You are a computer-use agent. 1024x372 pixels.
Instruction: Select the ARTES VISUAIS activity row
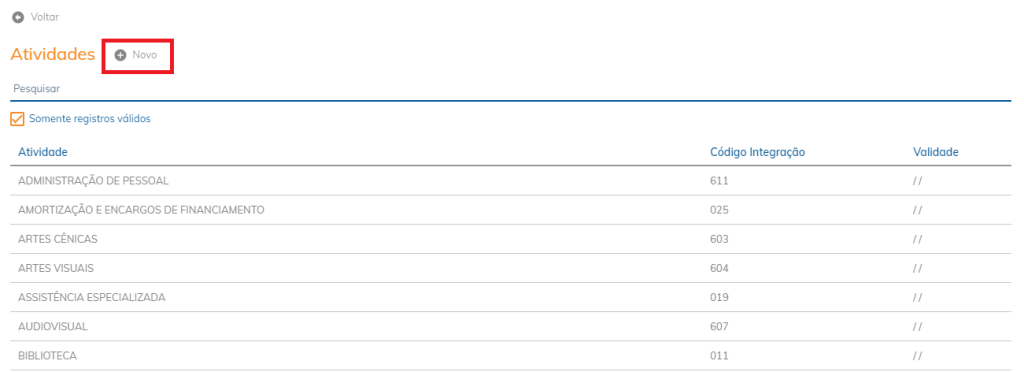coord(511,268)
